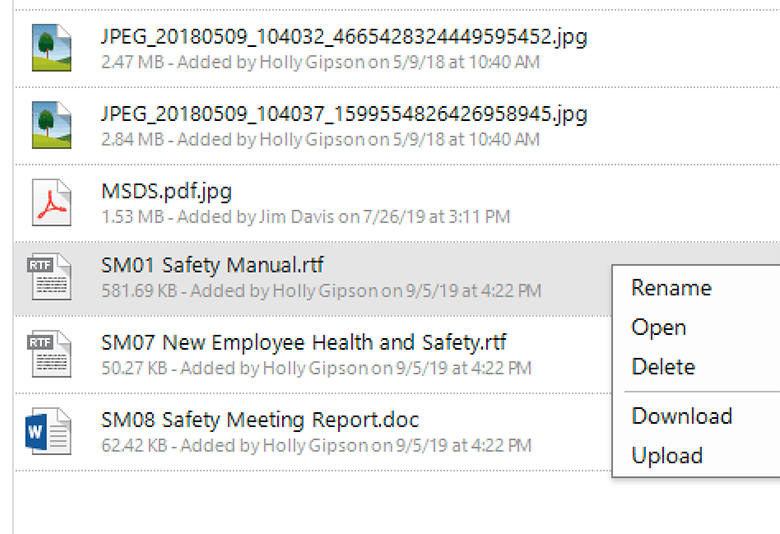
Task: Select SM07 New Employee Health and Safety.rtf
Action: [x=303, y=342]
